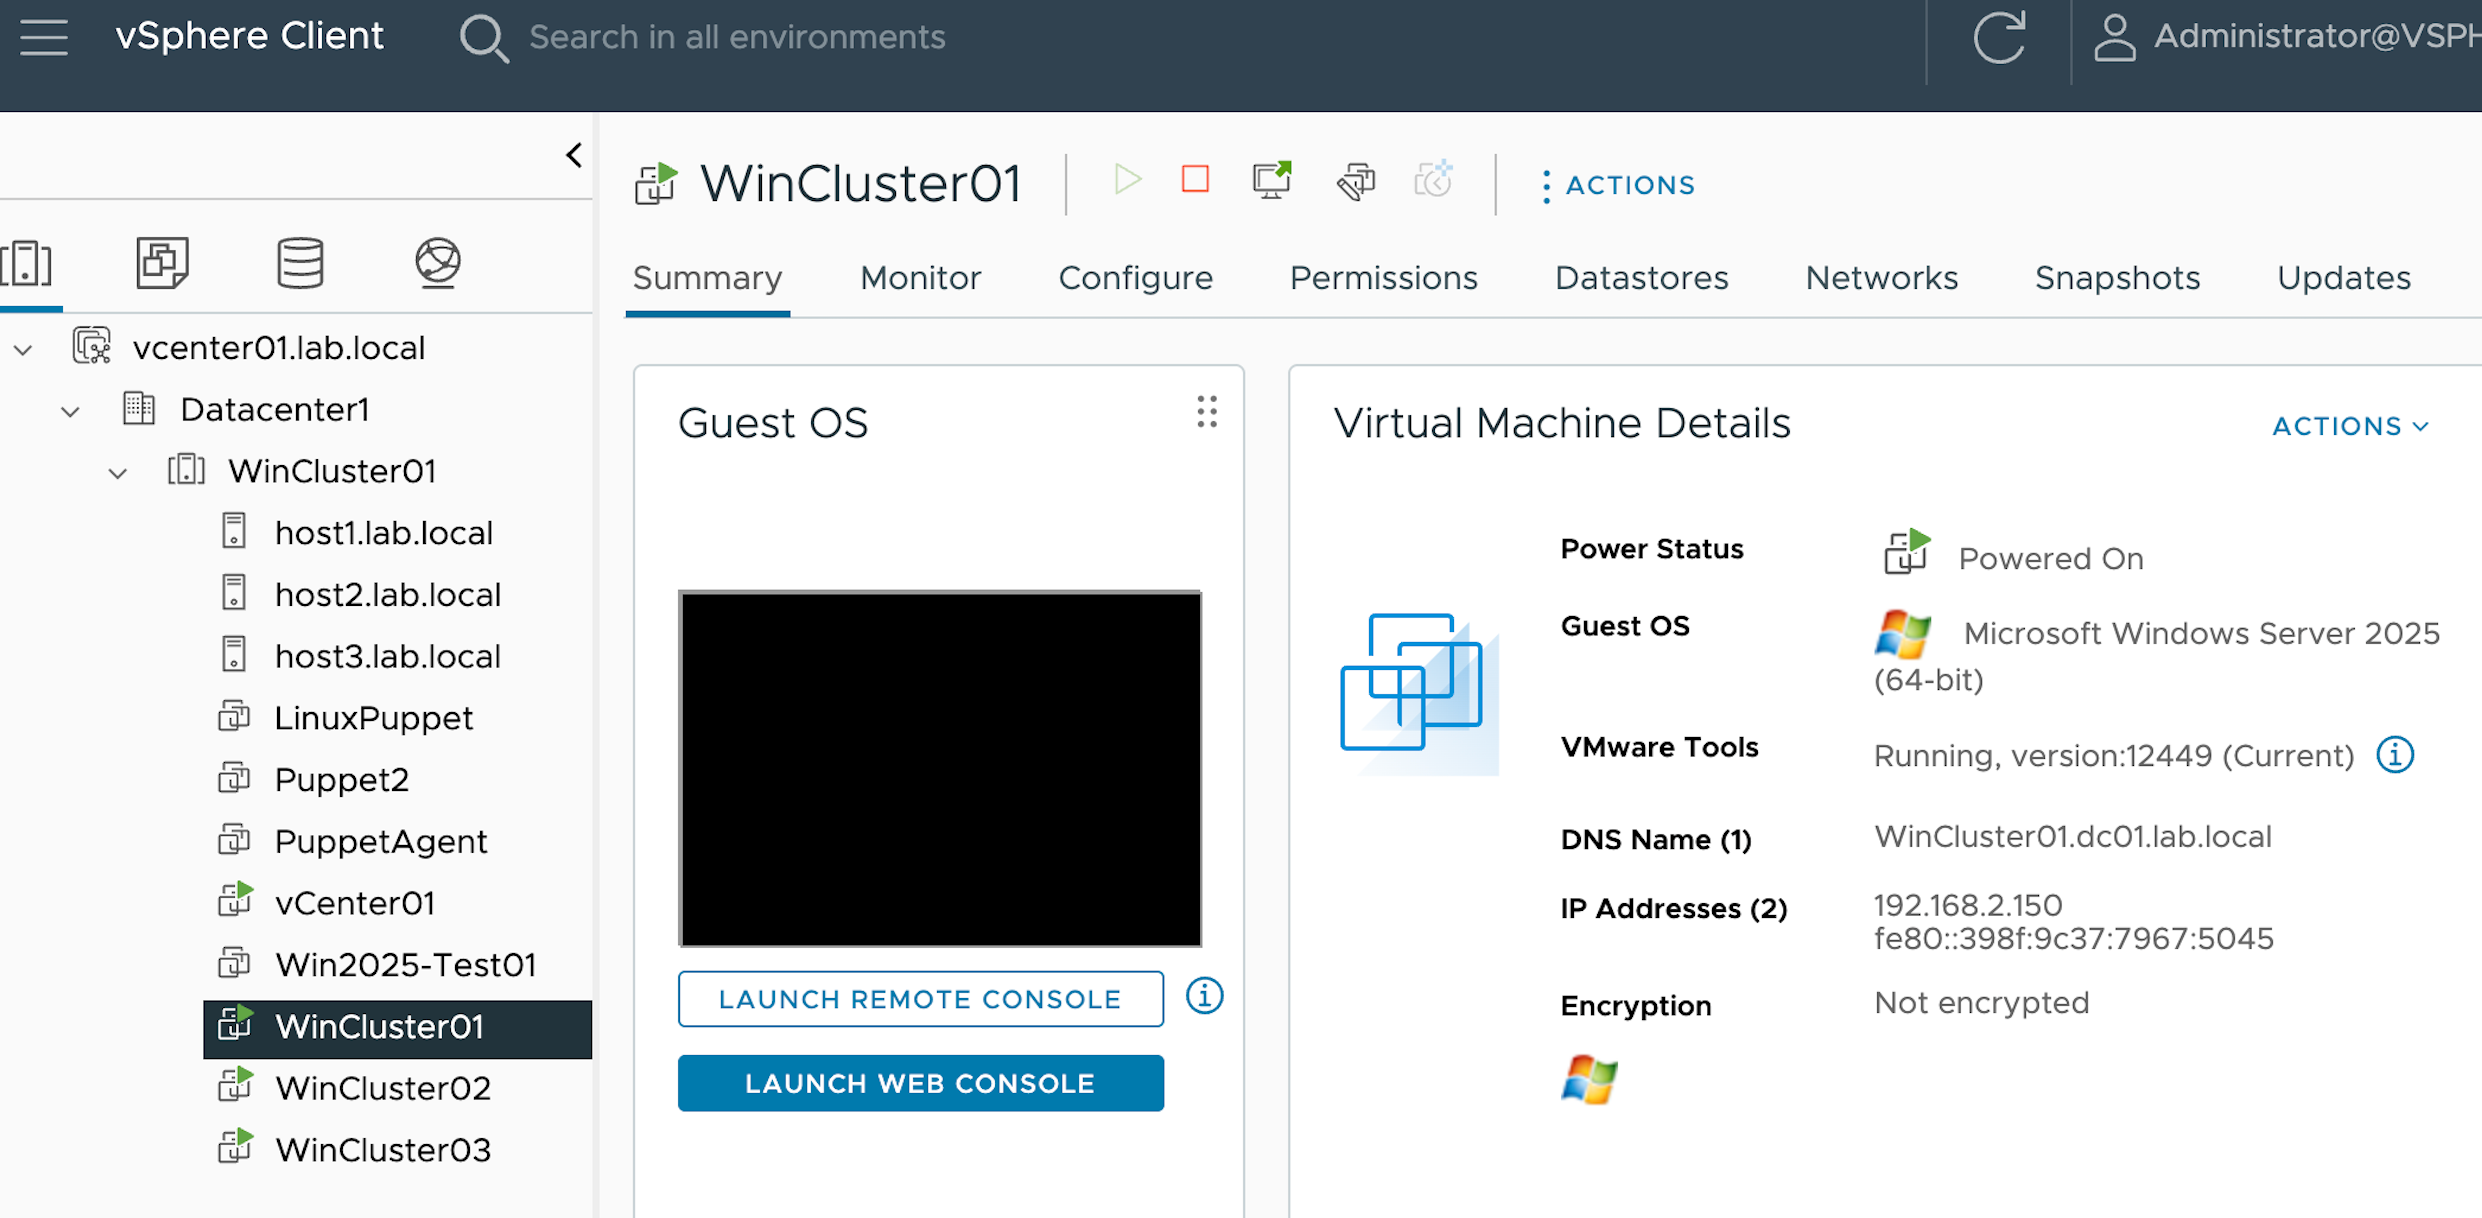This screenshot has height=1218, width=2482.
Task: Click the black console preview thumbnail
Action: pyautogui.click(x=940, y=768)
